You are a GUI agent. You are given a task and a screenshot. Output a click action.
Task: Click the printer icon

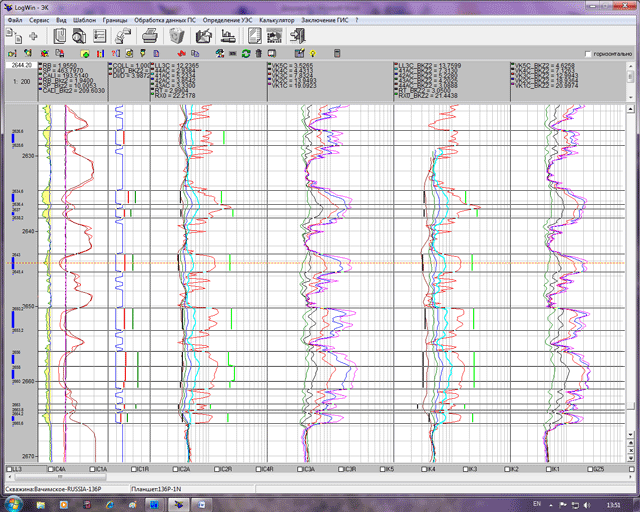pos(150,36)
